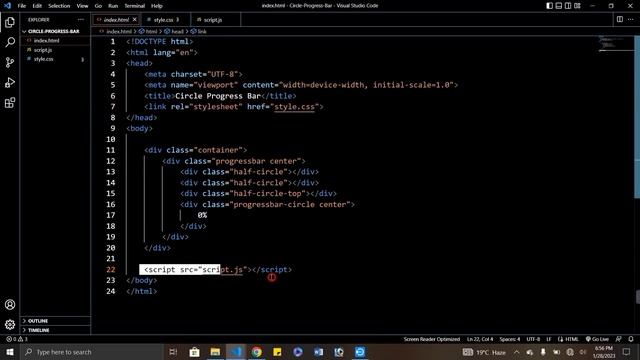Change encoding UTF-8 in status bar

(533, 339)
